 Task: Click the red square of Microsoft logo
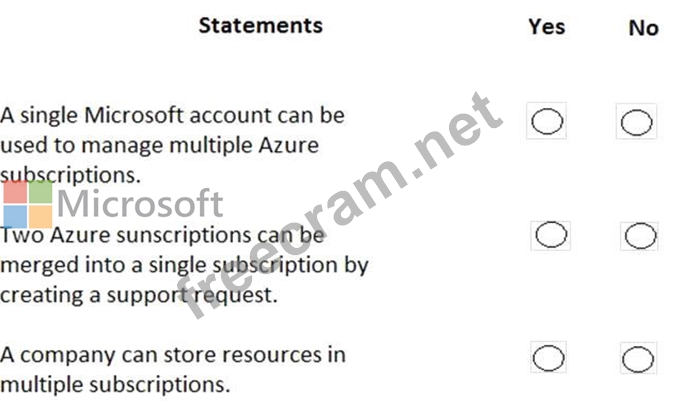[15, 192]
